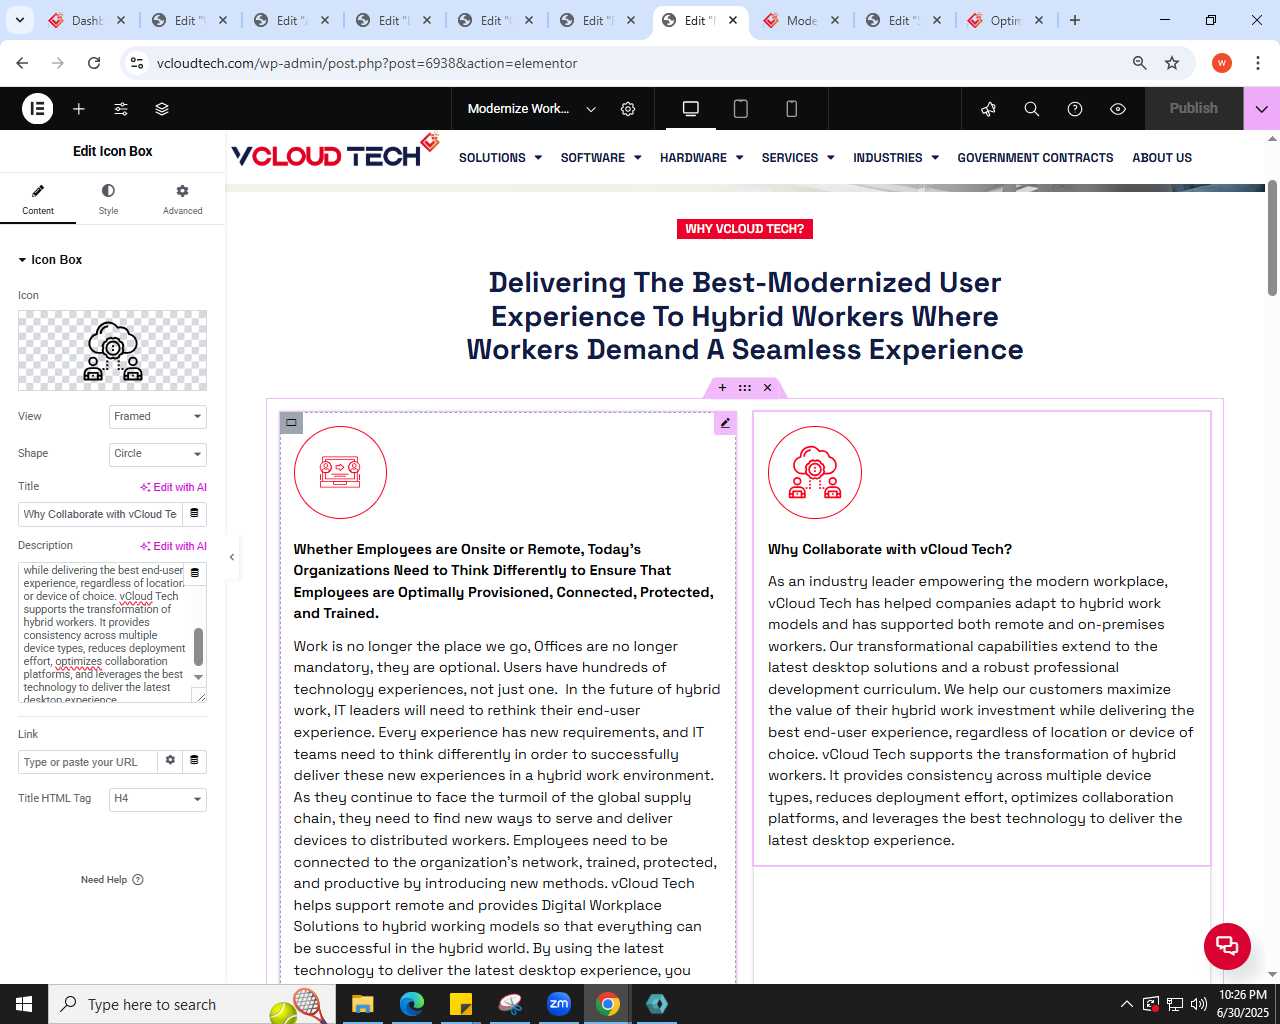Click the vCloud Tech logo
Image resolution: width=1280 pixels, height=1024 pixels.
pyautogui.click(x=334, y=152)
